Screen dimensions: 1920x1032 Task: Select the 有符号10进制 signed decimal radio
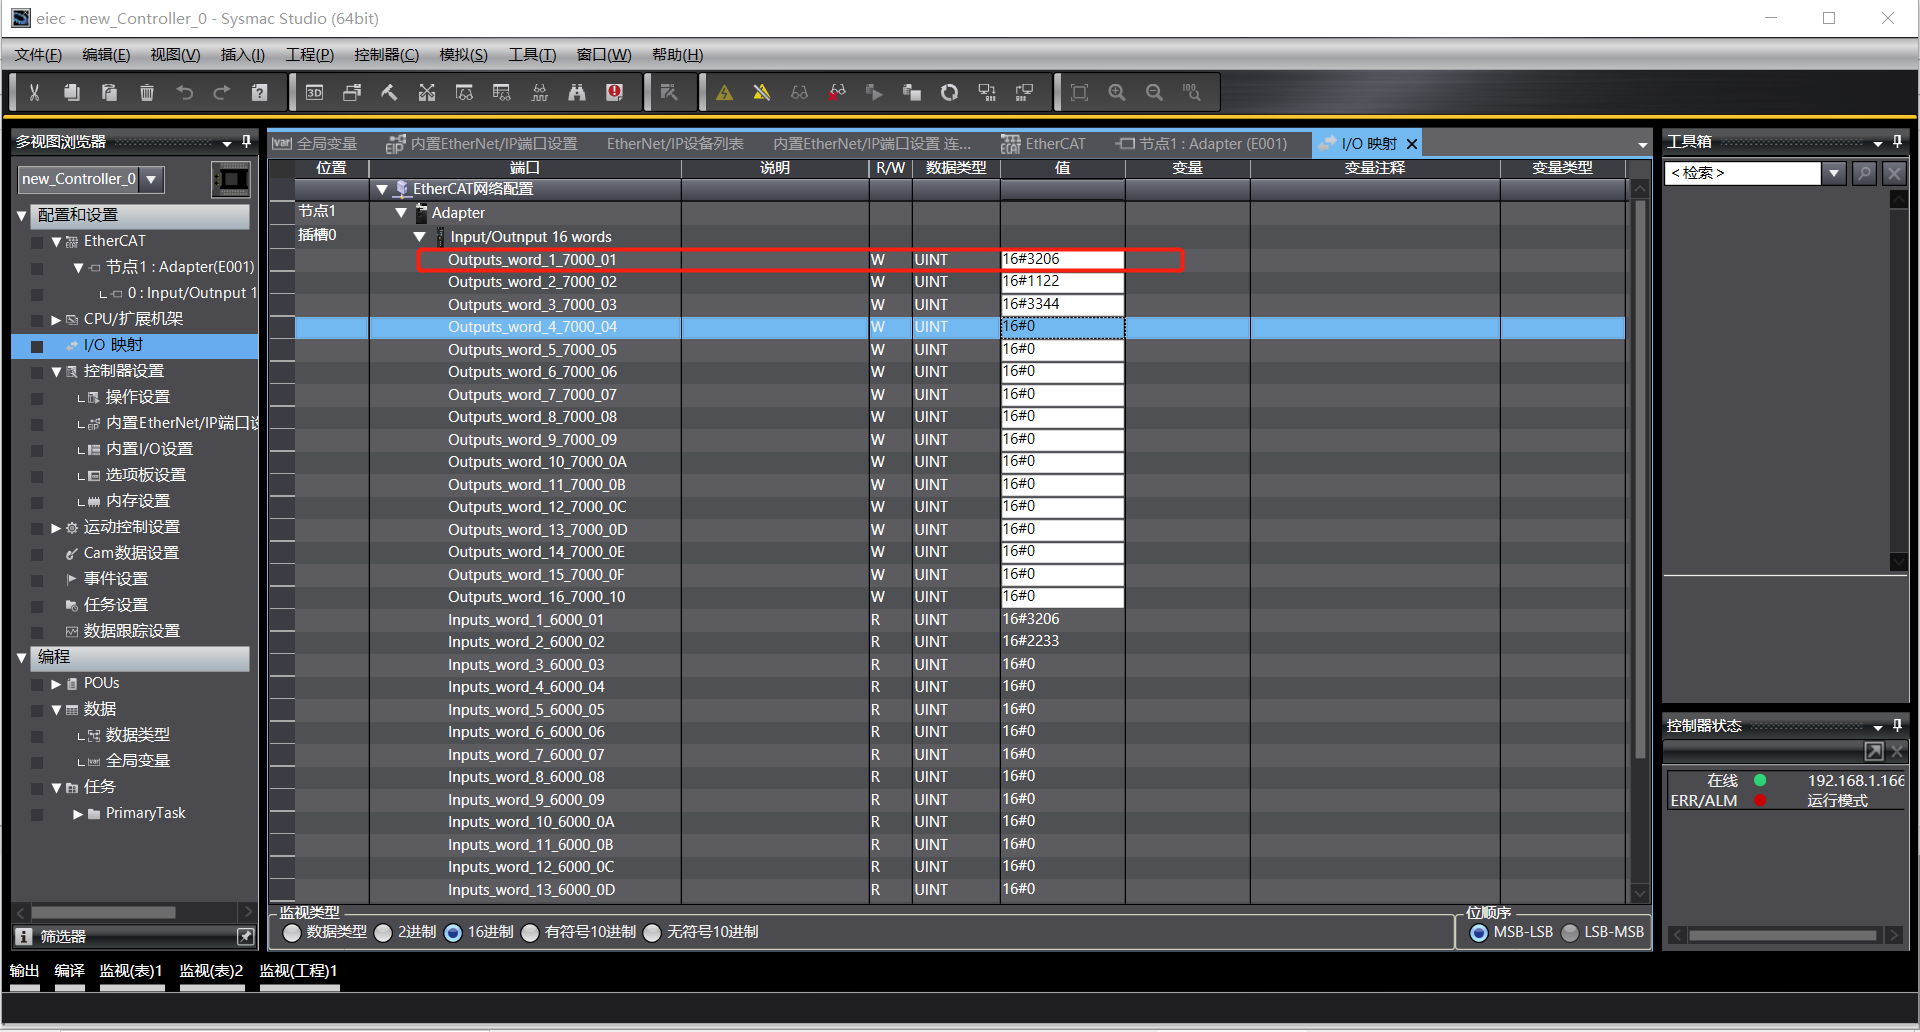(x=531, y=932)
